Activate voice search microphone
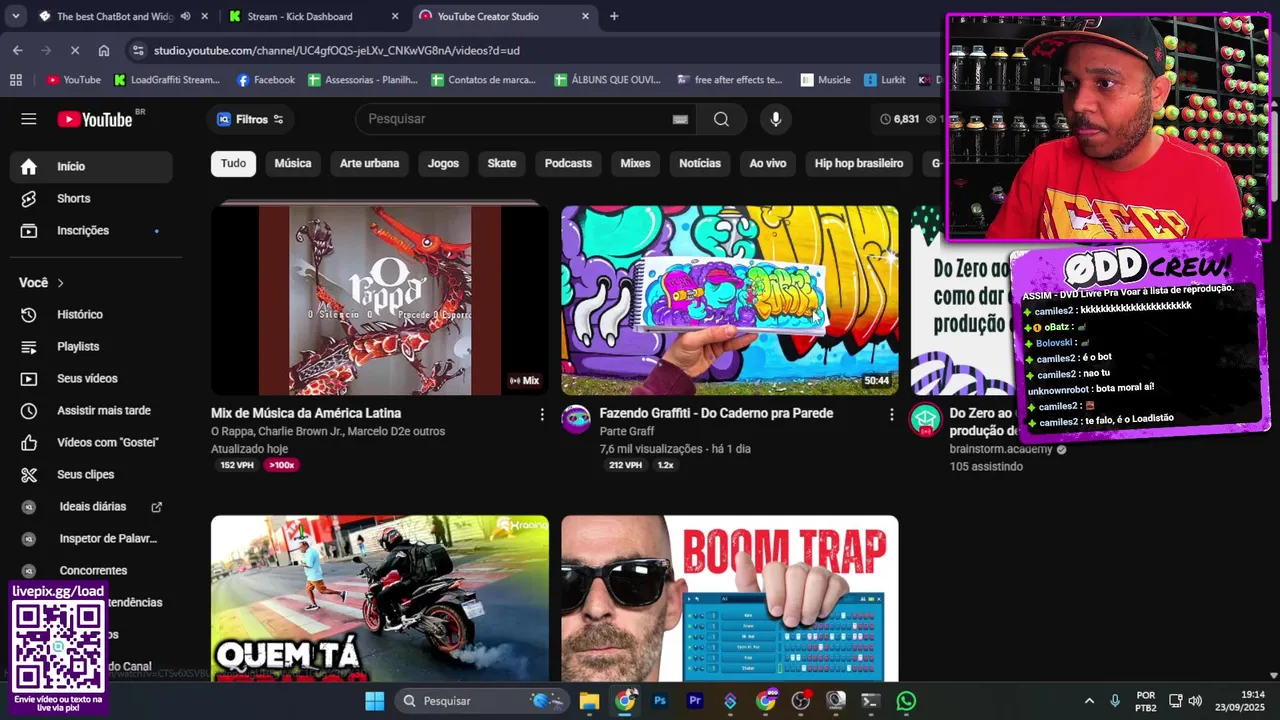This screenshot has height=720, width=1280. [x=775, y=119]
